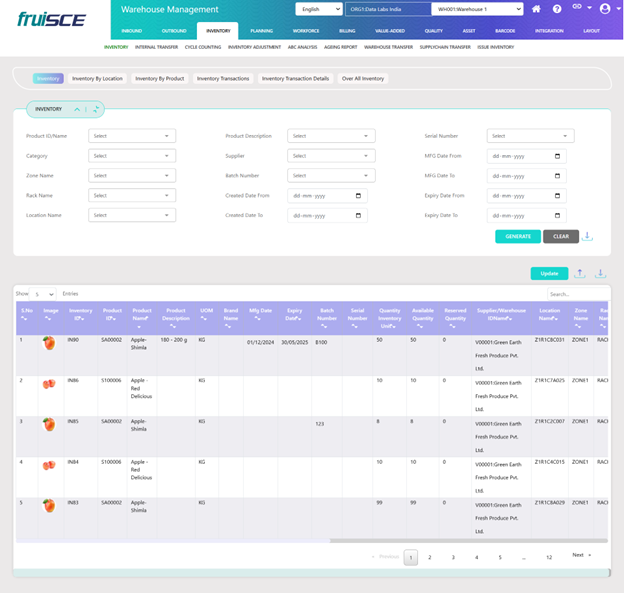Image resolution: width=624 pixels, height=593 pixels.
Task: Click the upload icon beside Update button
Action: (x=581, y=273)
